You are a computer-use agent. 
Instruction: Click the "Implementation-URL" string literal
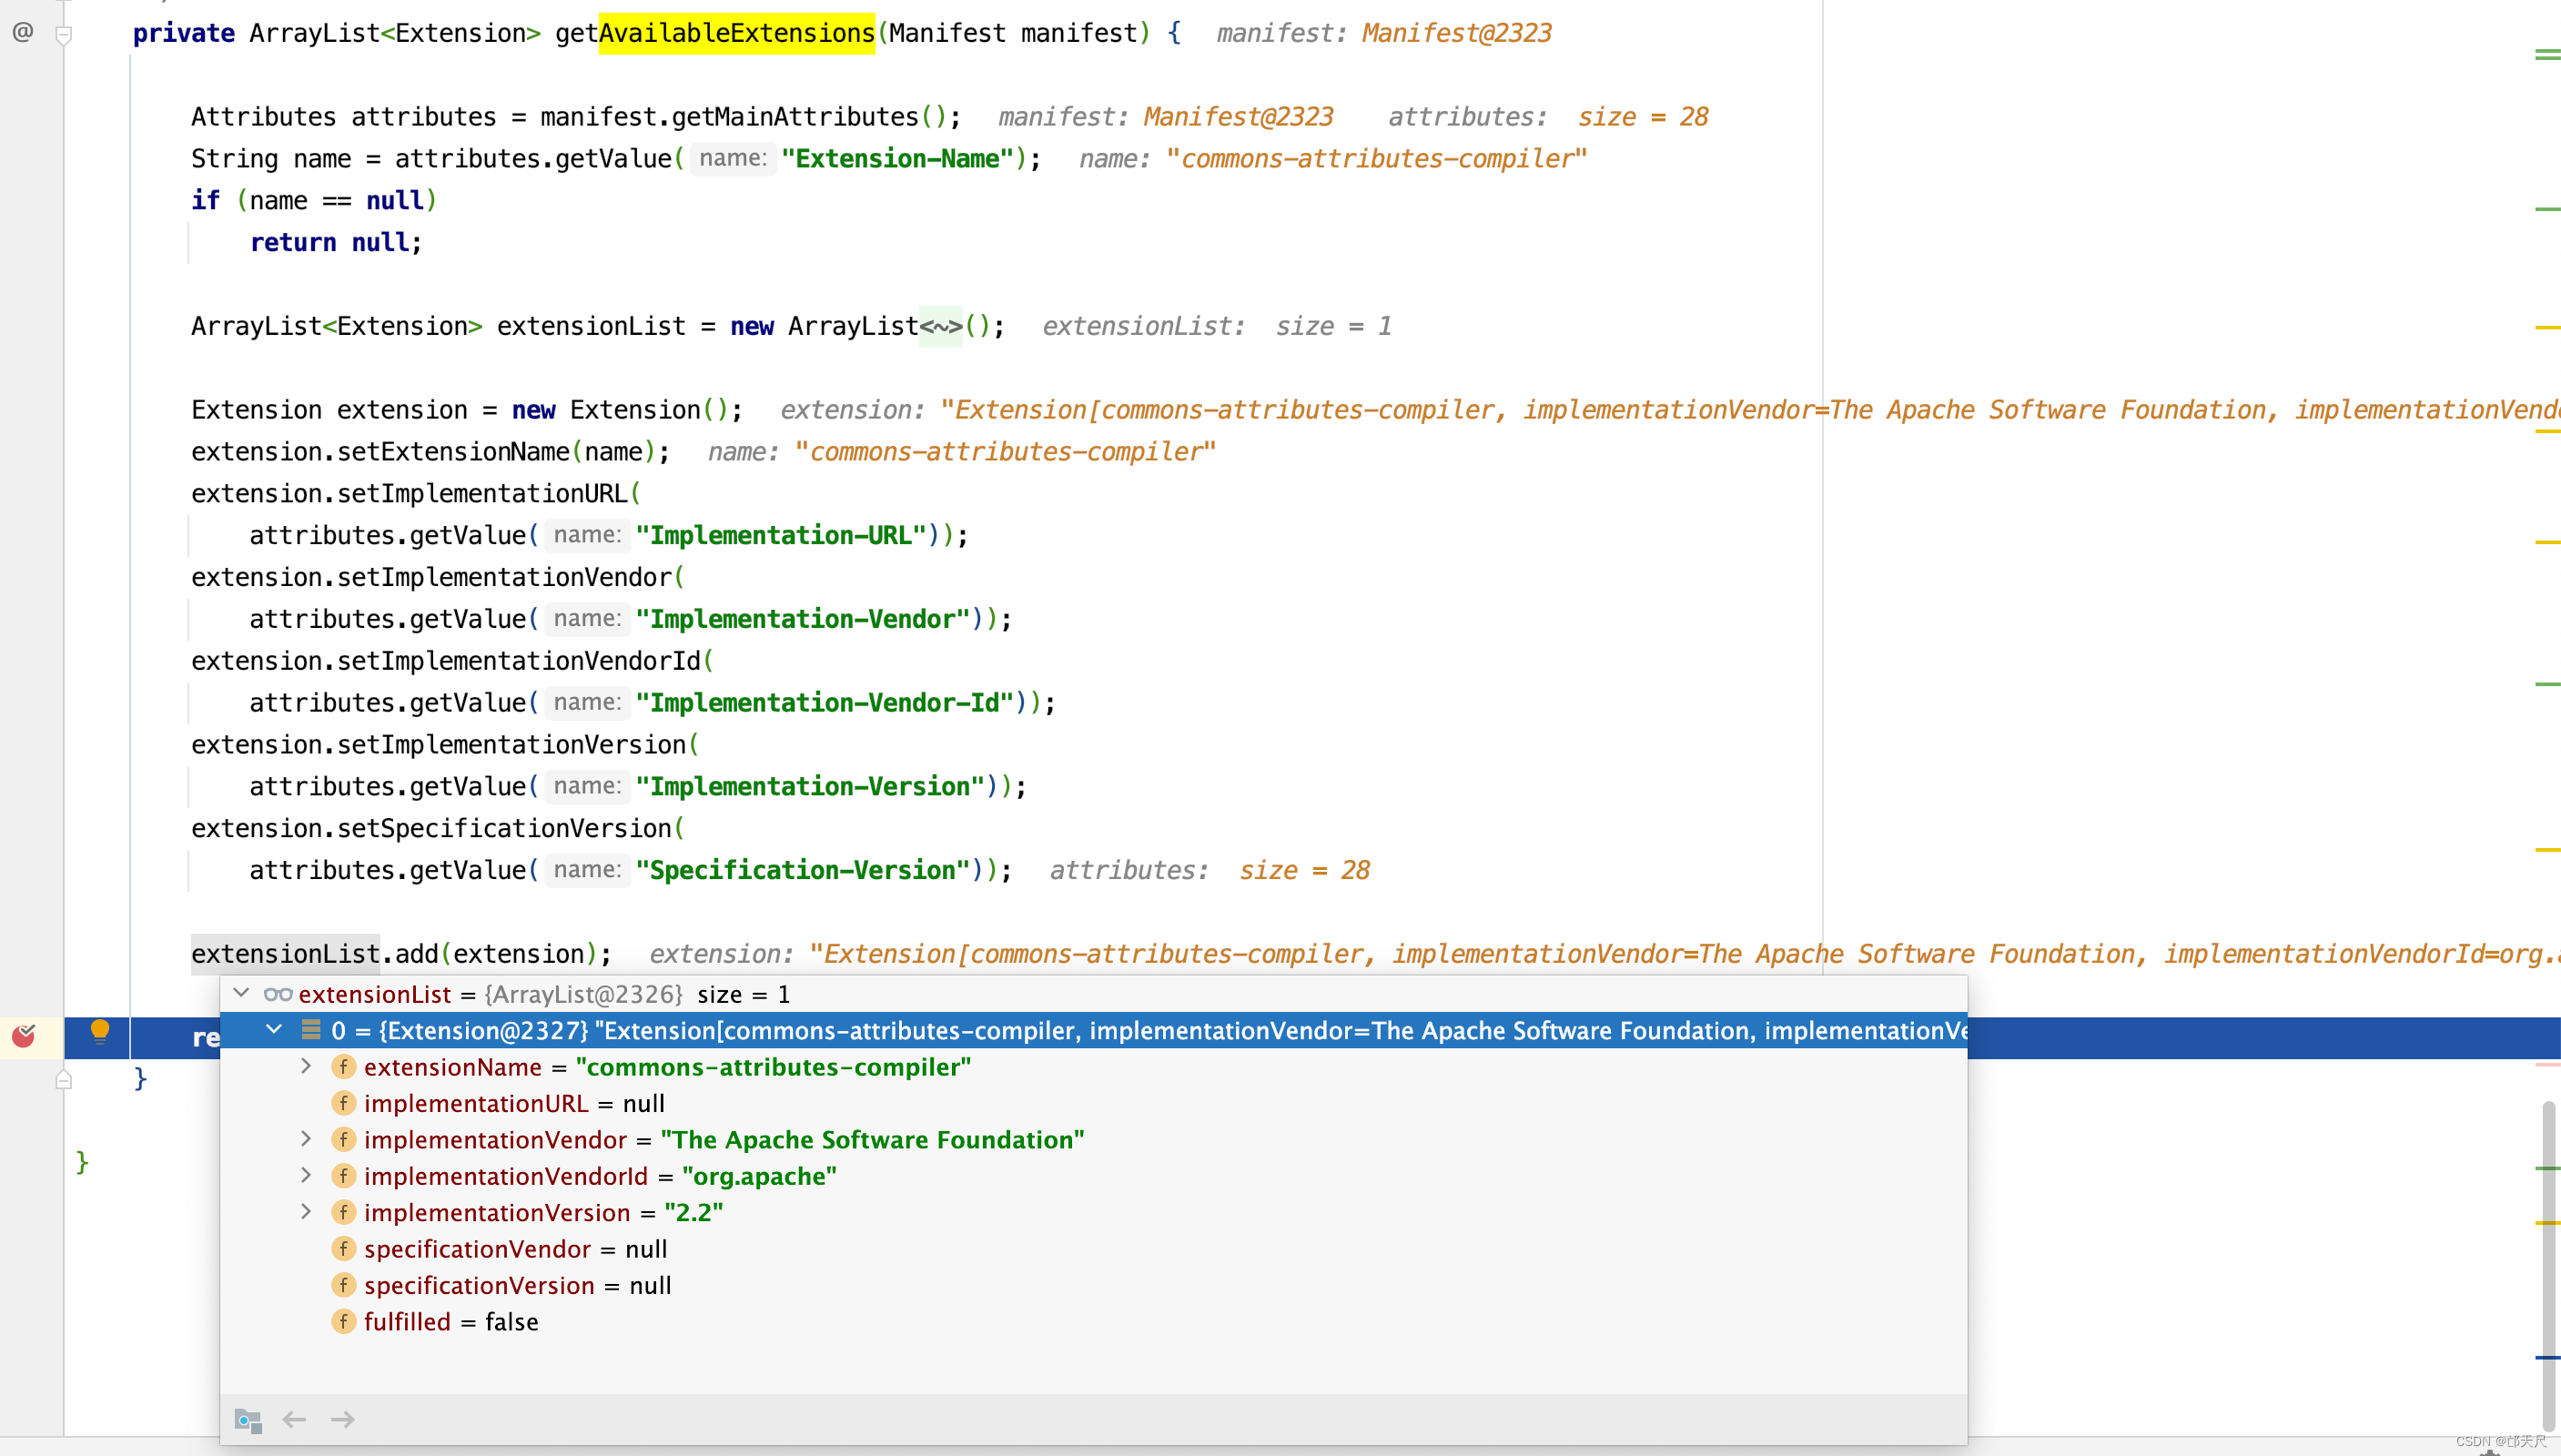pyautogui.click(x=781, y=535)
